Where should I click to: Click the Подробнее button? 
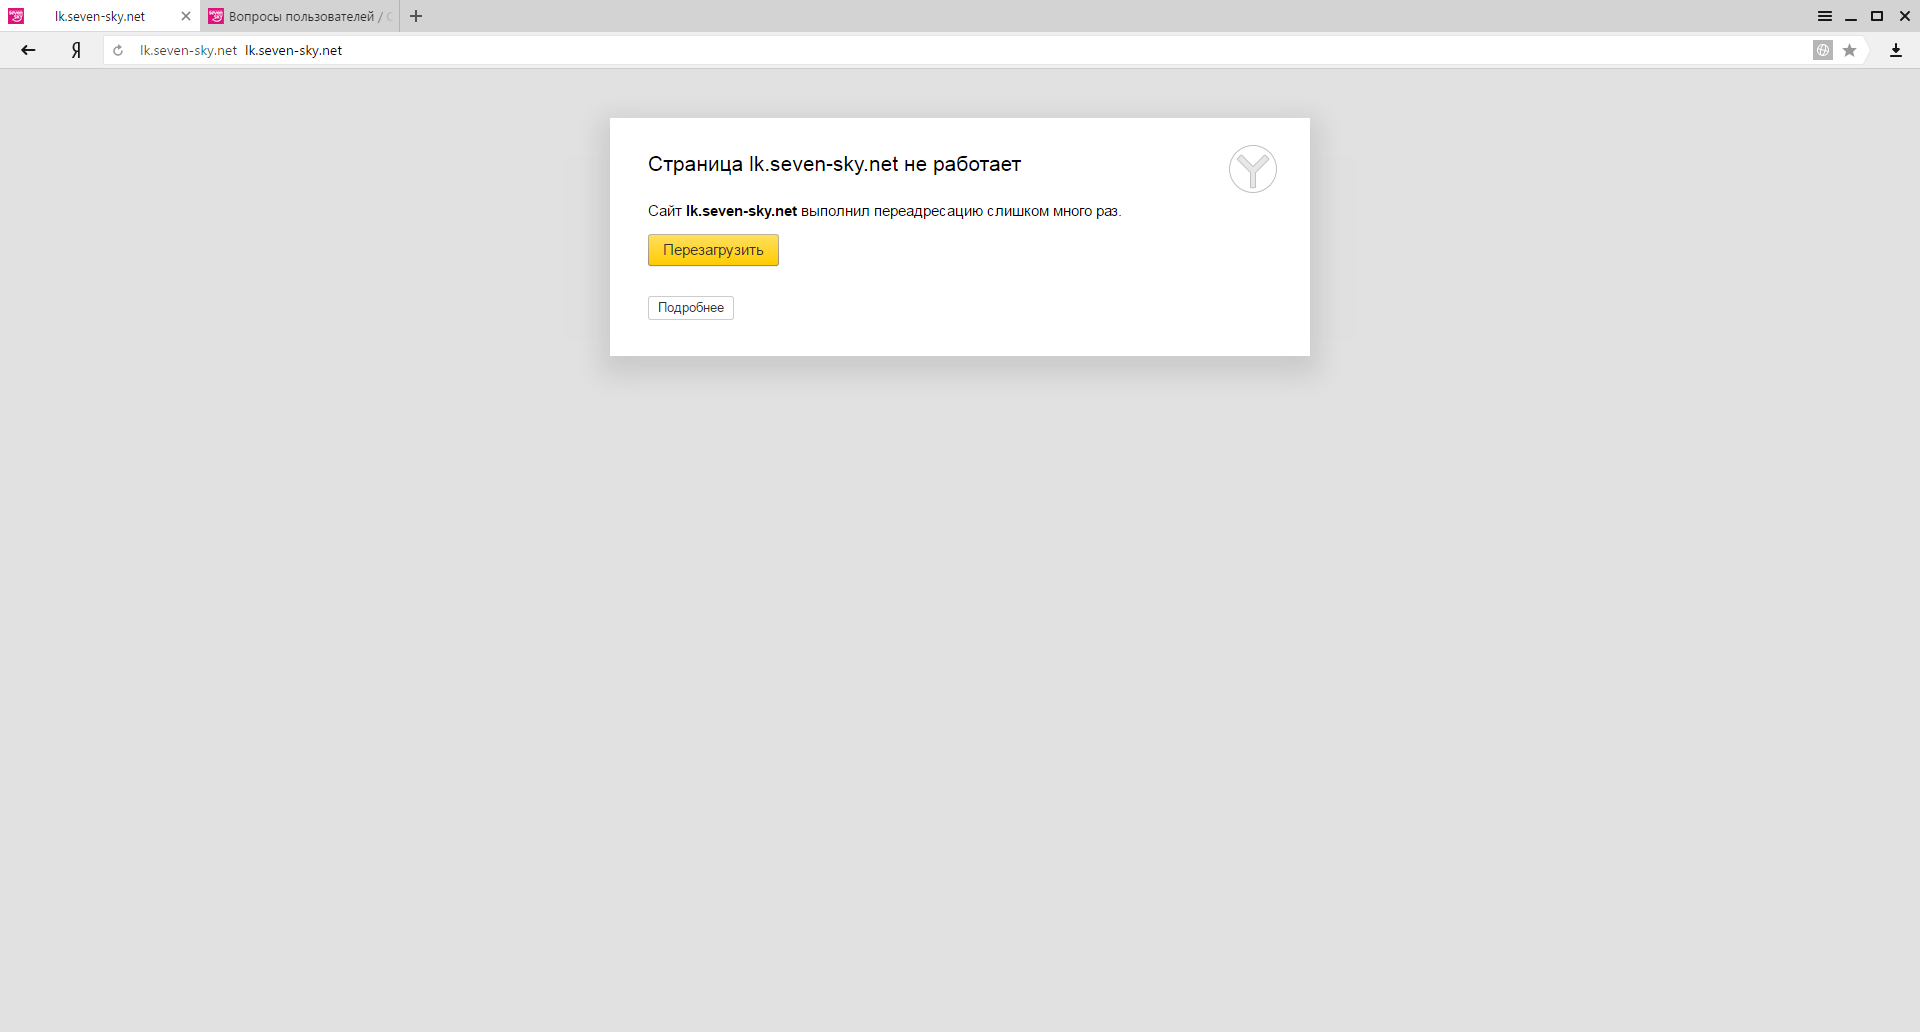691,308
